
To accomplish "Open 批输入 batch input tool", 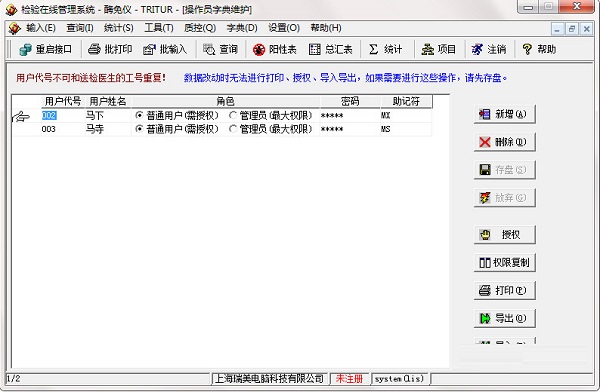I will pos(165,49).
